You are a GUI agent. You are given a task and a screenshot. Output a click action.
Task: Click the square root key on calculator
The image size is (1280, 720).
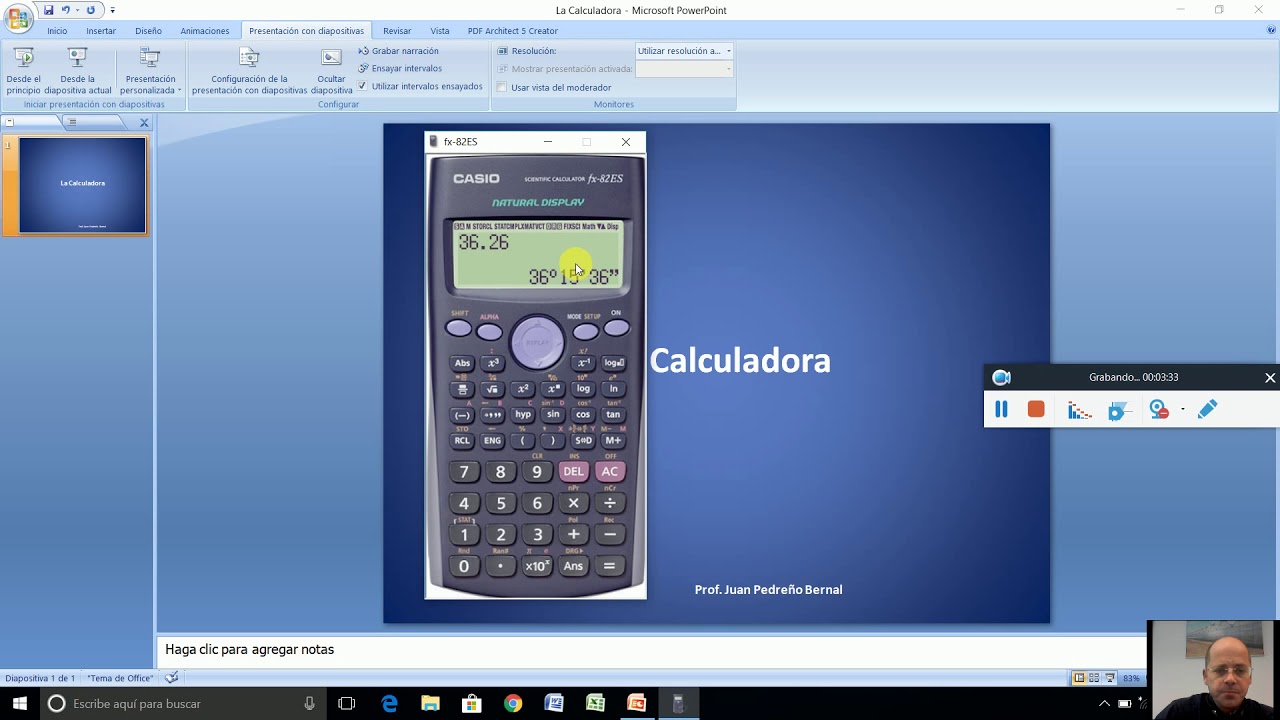(x=492, y=389)
